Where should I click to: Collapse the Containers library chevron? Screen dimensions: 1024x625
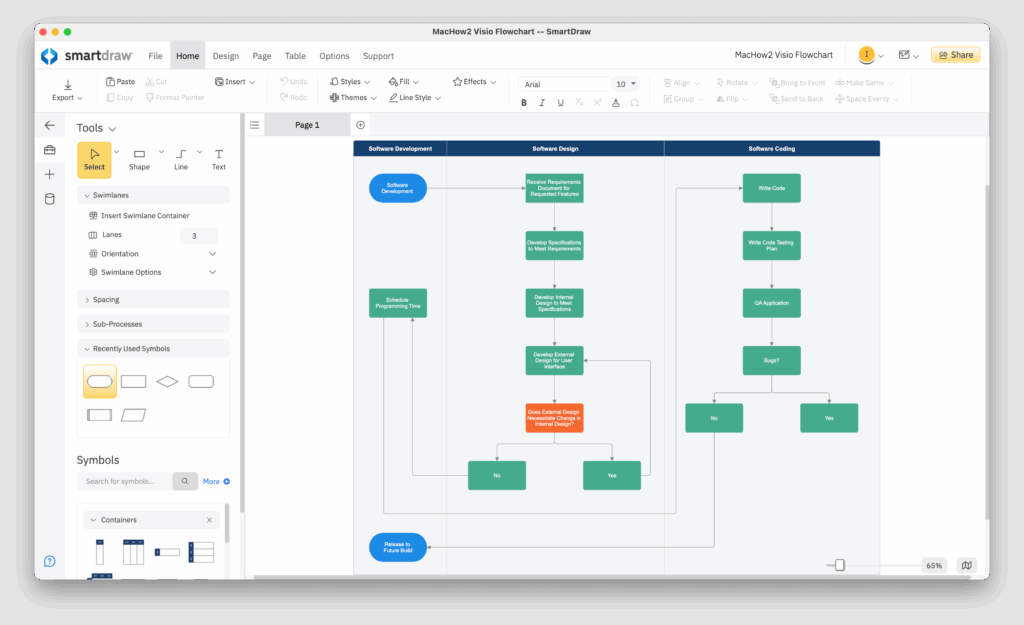(93, 520)
